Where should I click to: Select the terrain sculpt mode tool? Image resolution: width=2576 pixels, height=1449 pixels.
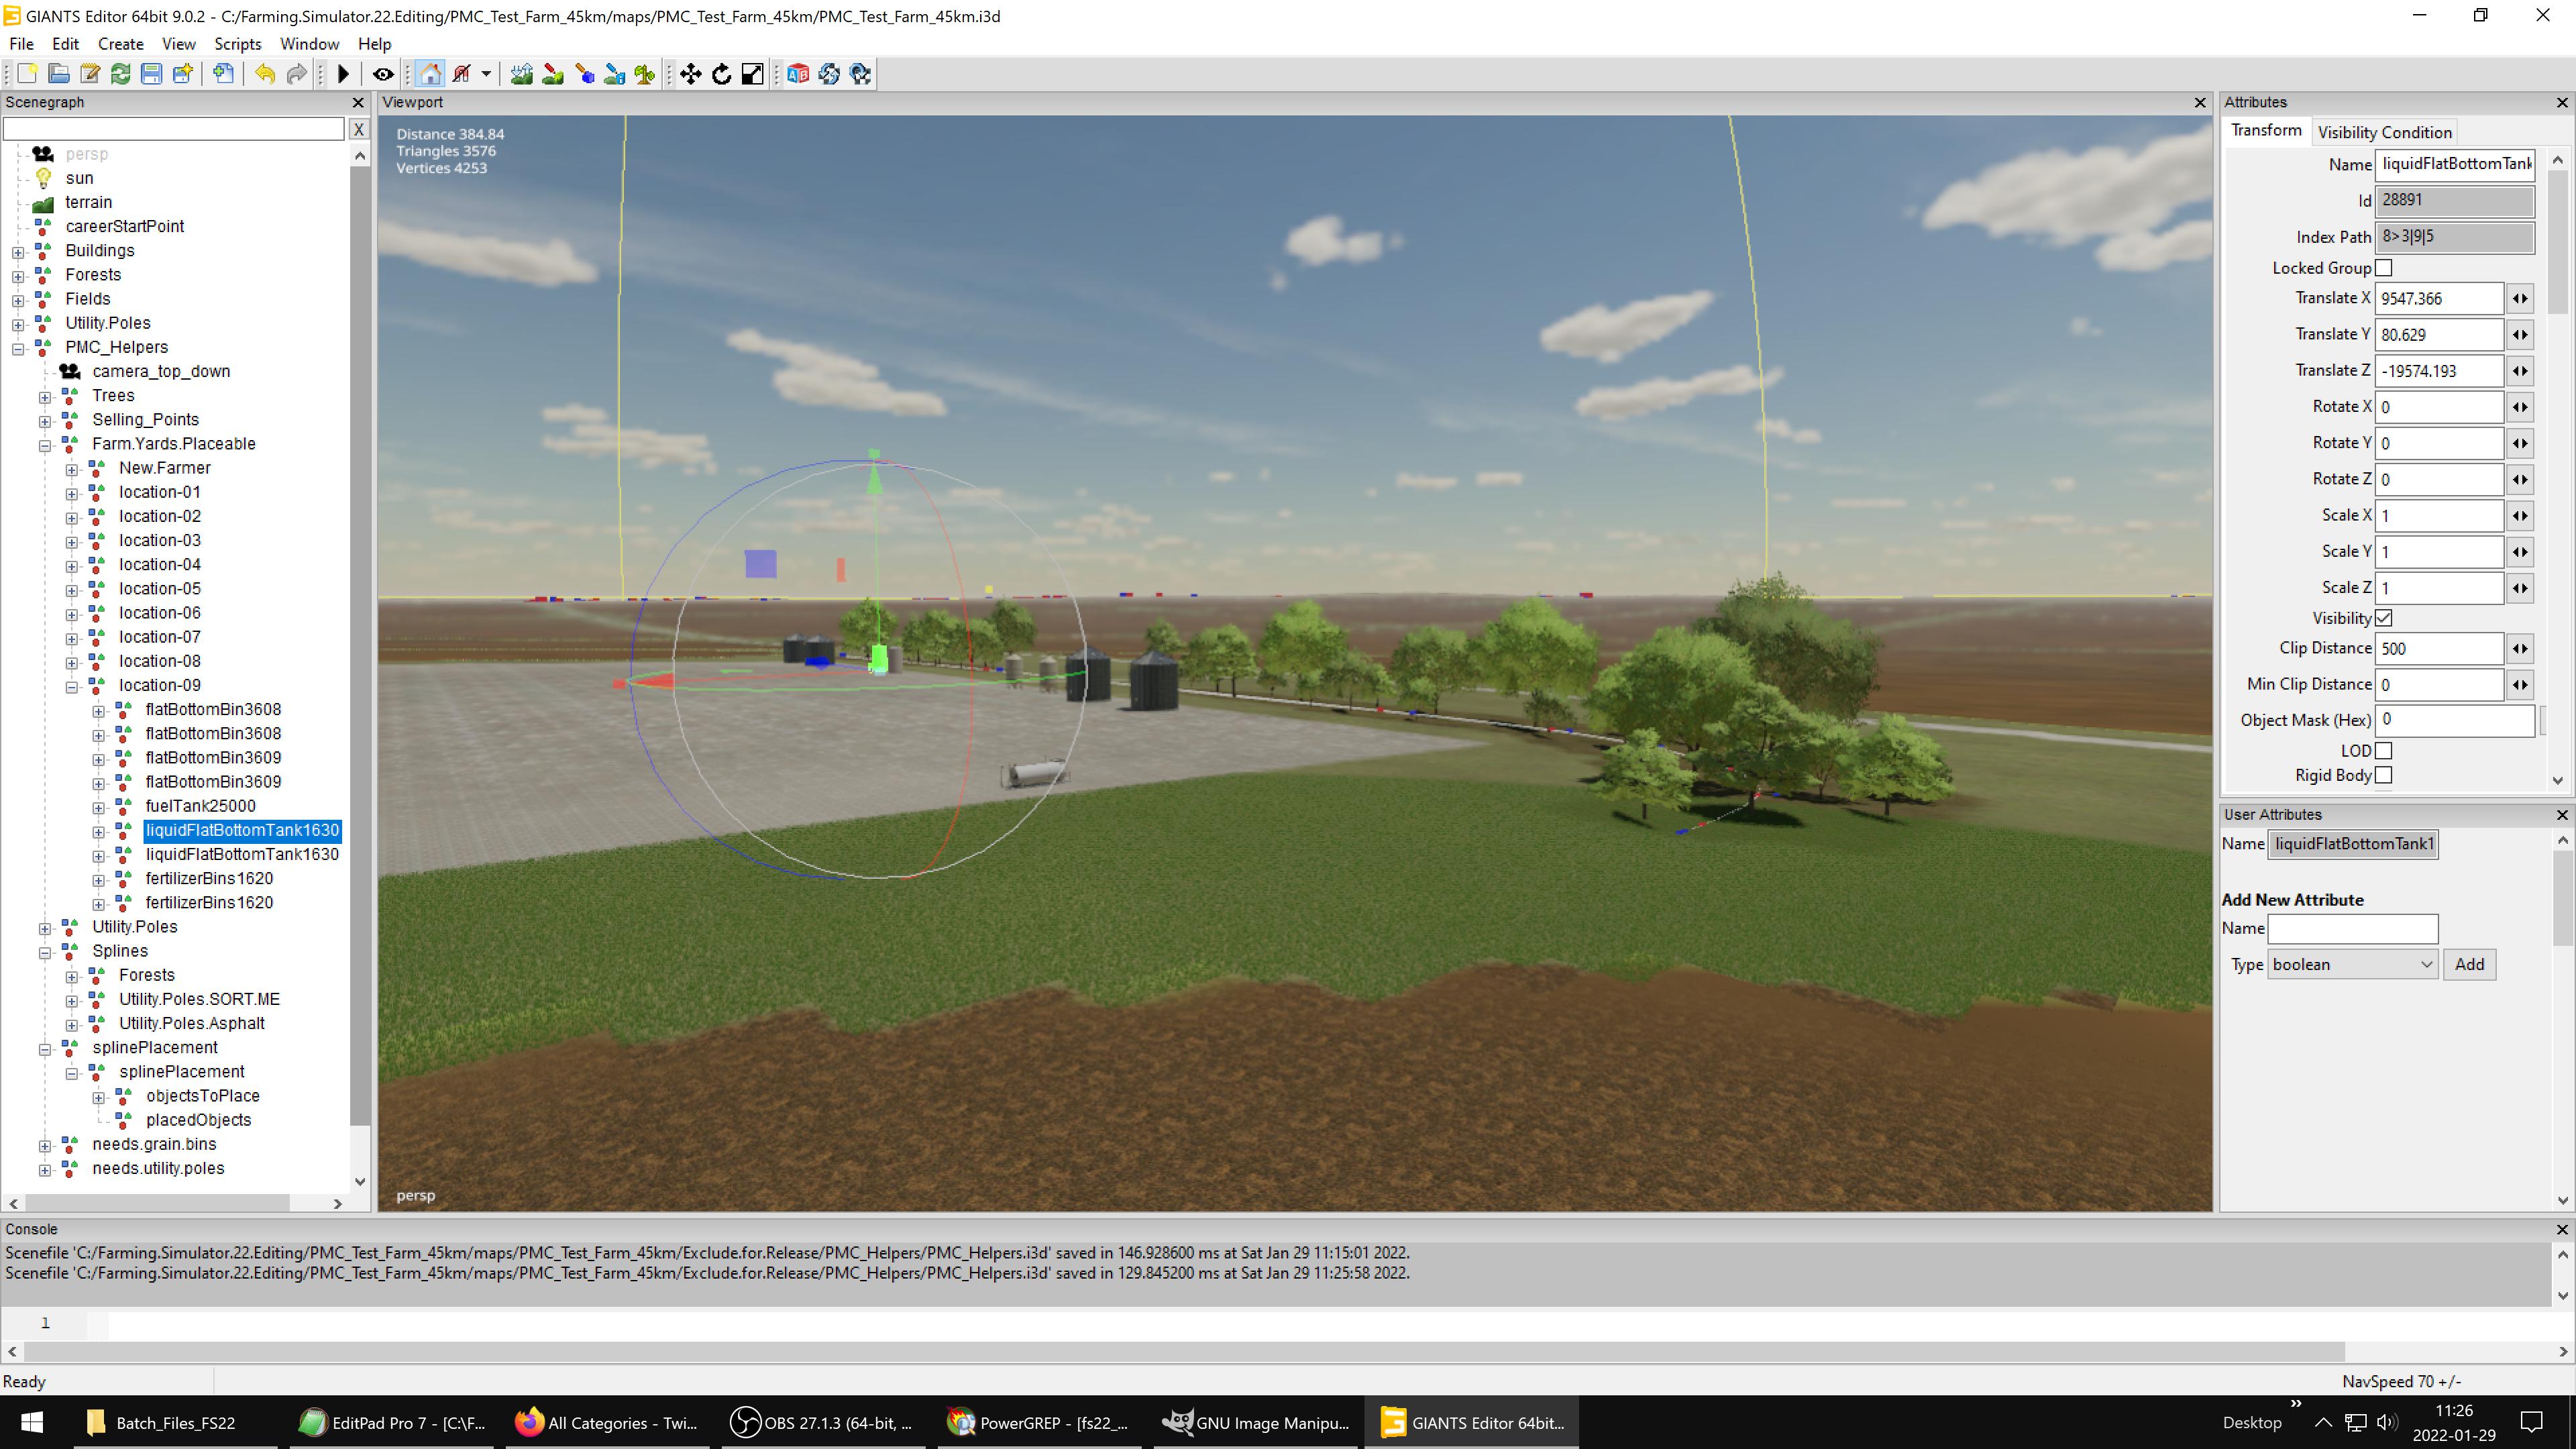point(521,74)
